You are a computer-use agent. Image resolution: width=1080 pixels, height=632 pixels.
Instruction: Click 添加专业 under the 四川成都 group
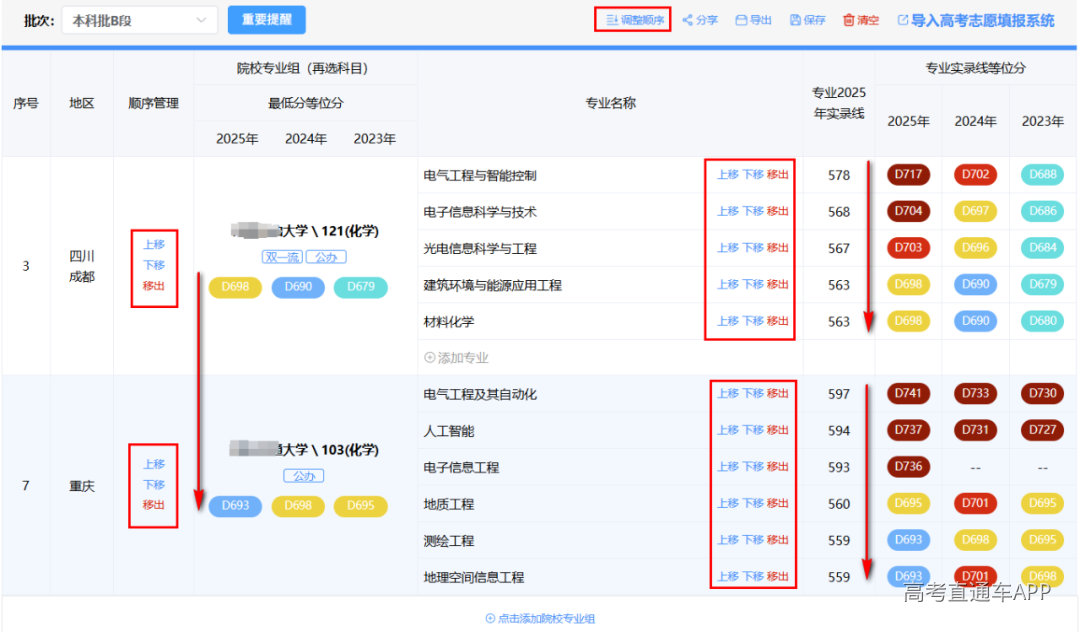457,358
